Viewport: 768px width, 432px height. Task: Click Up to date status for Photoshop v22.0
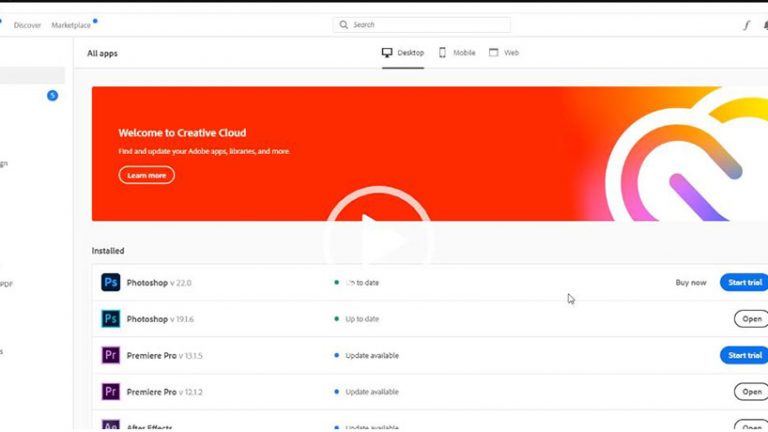coord(362,283)
